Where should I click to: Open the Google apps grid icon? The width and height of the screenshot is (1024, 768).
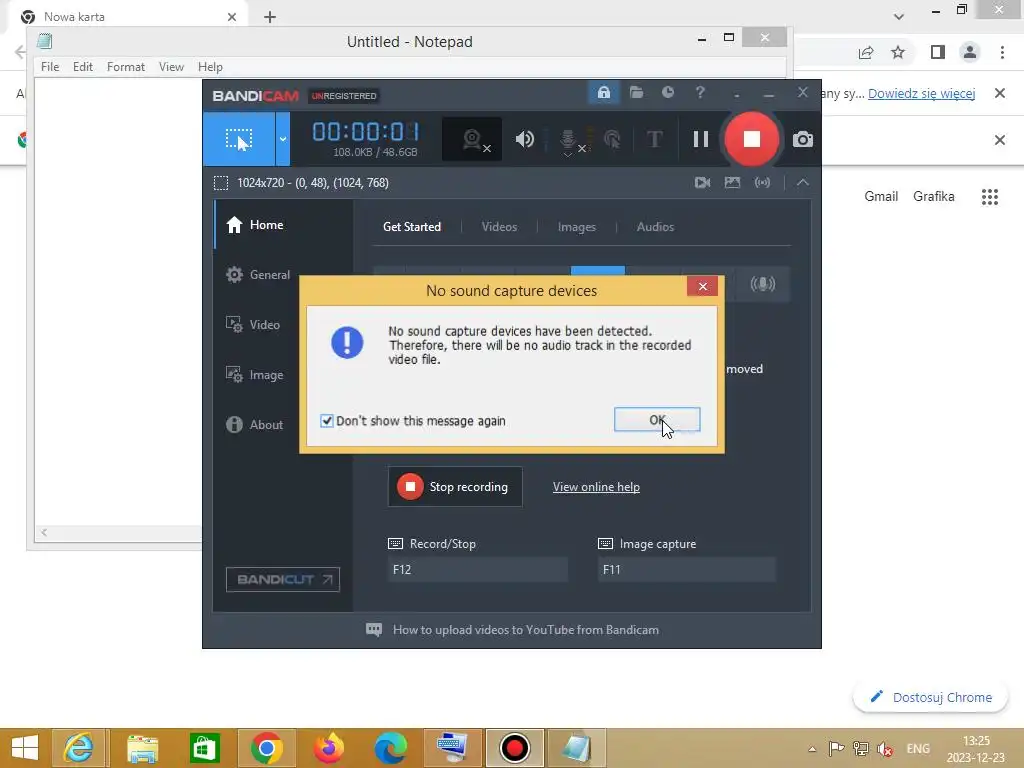989,197
